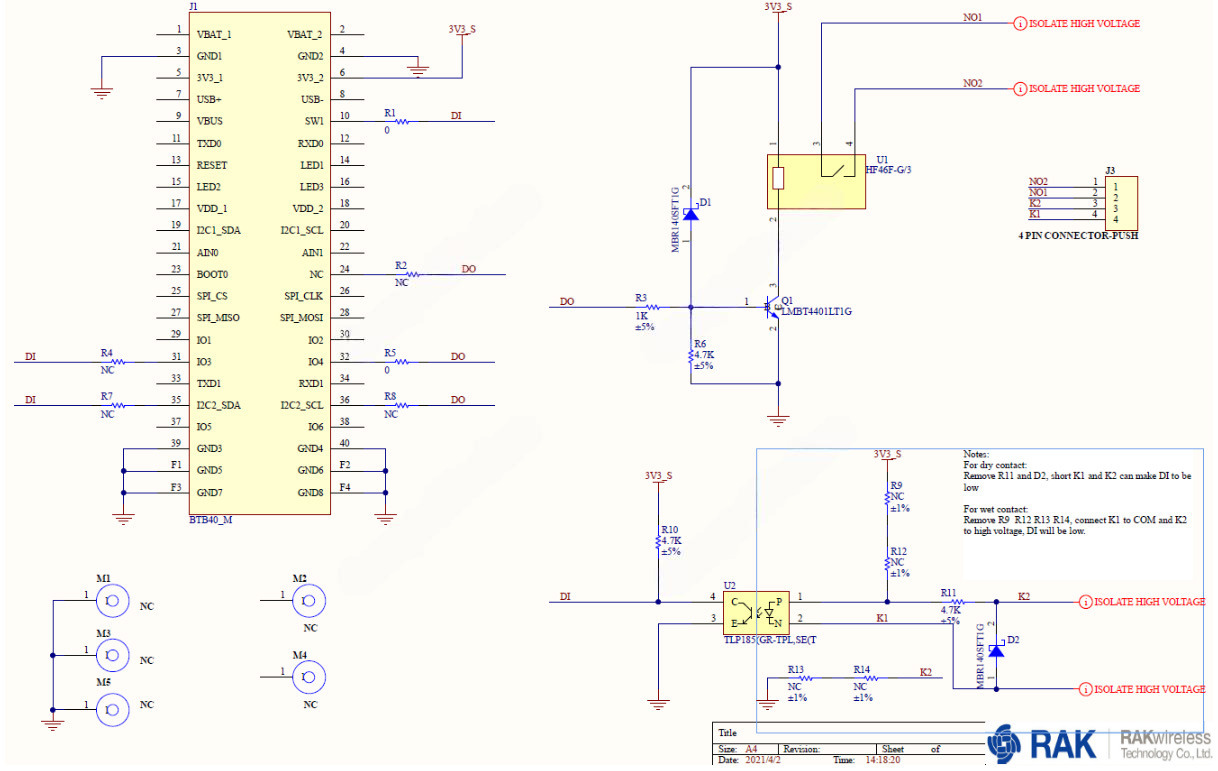The height and width of the screenshot is (771, 1218).
Task: Select the D1 diode symbol
Action: (690, 214)
